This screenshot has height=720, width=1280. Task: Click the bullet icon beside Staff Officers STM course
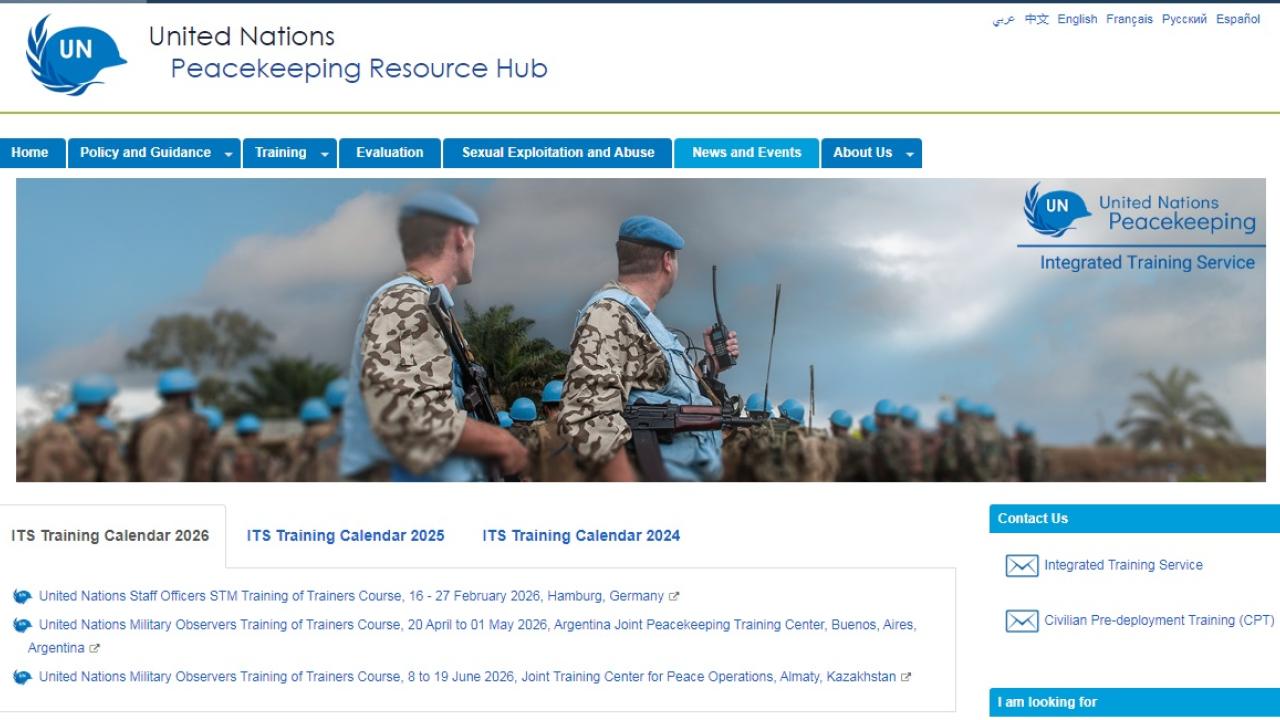pyautogui.click(x=22, y=597)
